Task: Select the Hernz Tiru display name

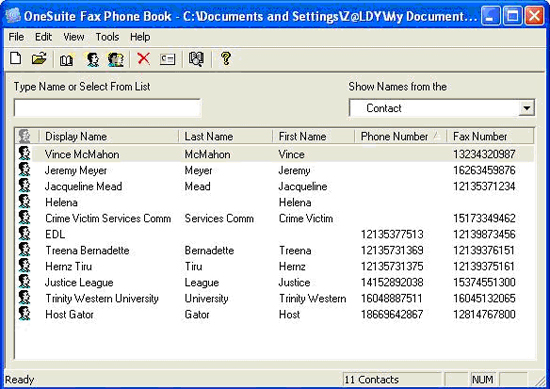Action: pyautogui.click(x=69, y=266)
